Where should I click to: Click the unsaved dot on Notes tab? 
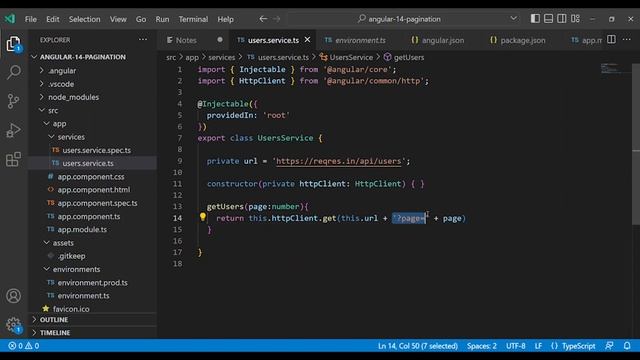point(220,40)
